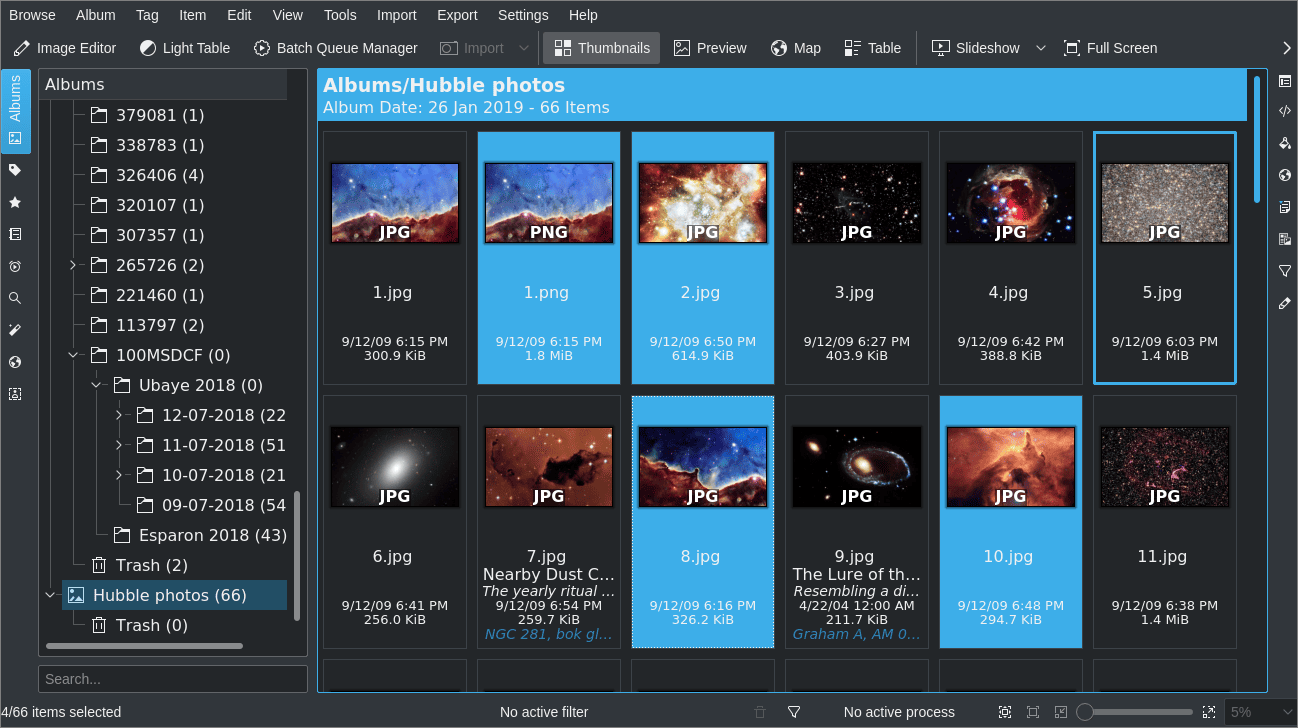Switch to Preview mode

710,47
